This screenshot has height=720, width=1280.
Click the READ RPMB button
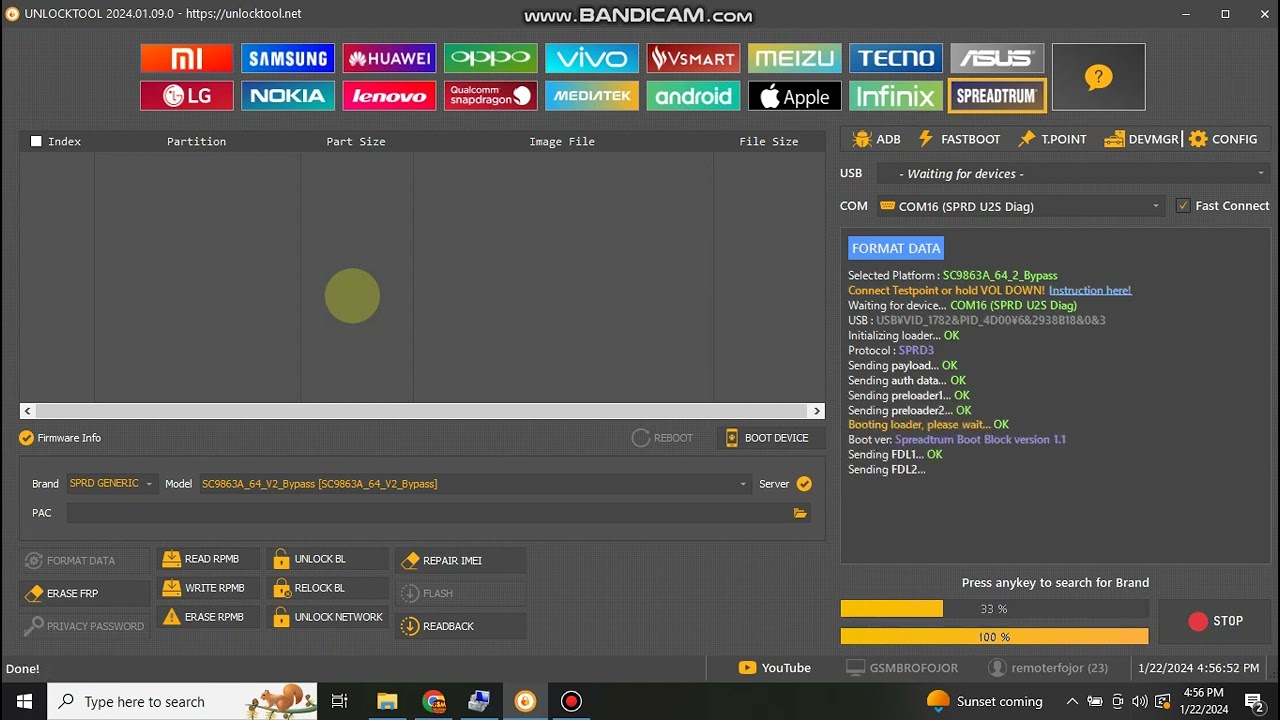208,559
